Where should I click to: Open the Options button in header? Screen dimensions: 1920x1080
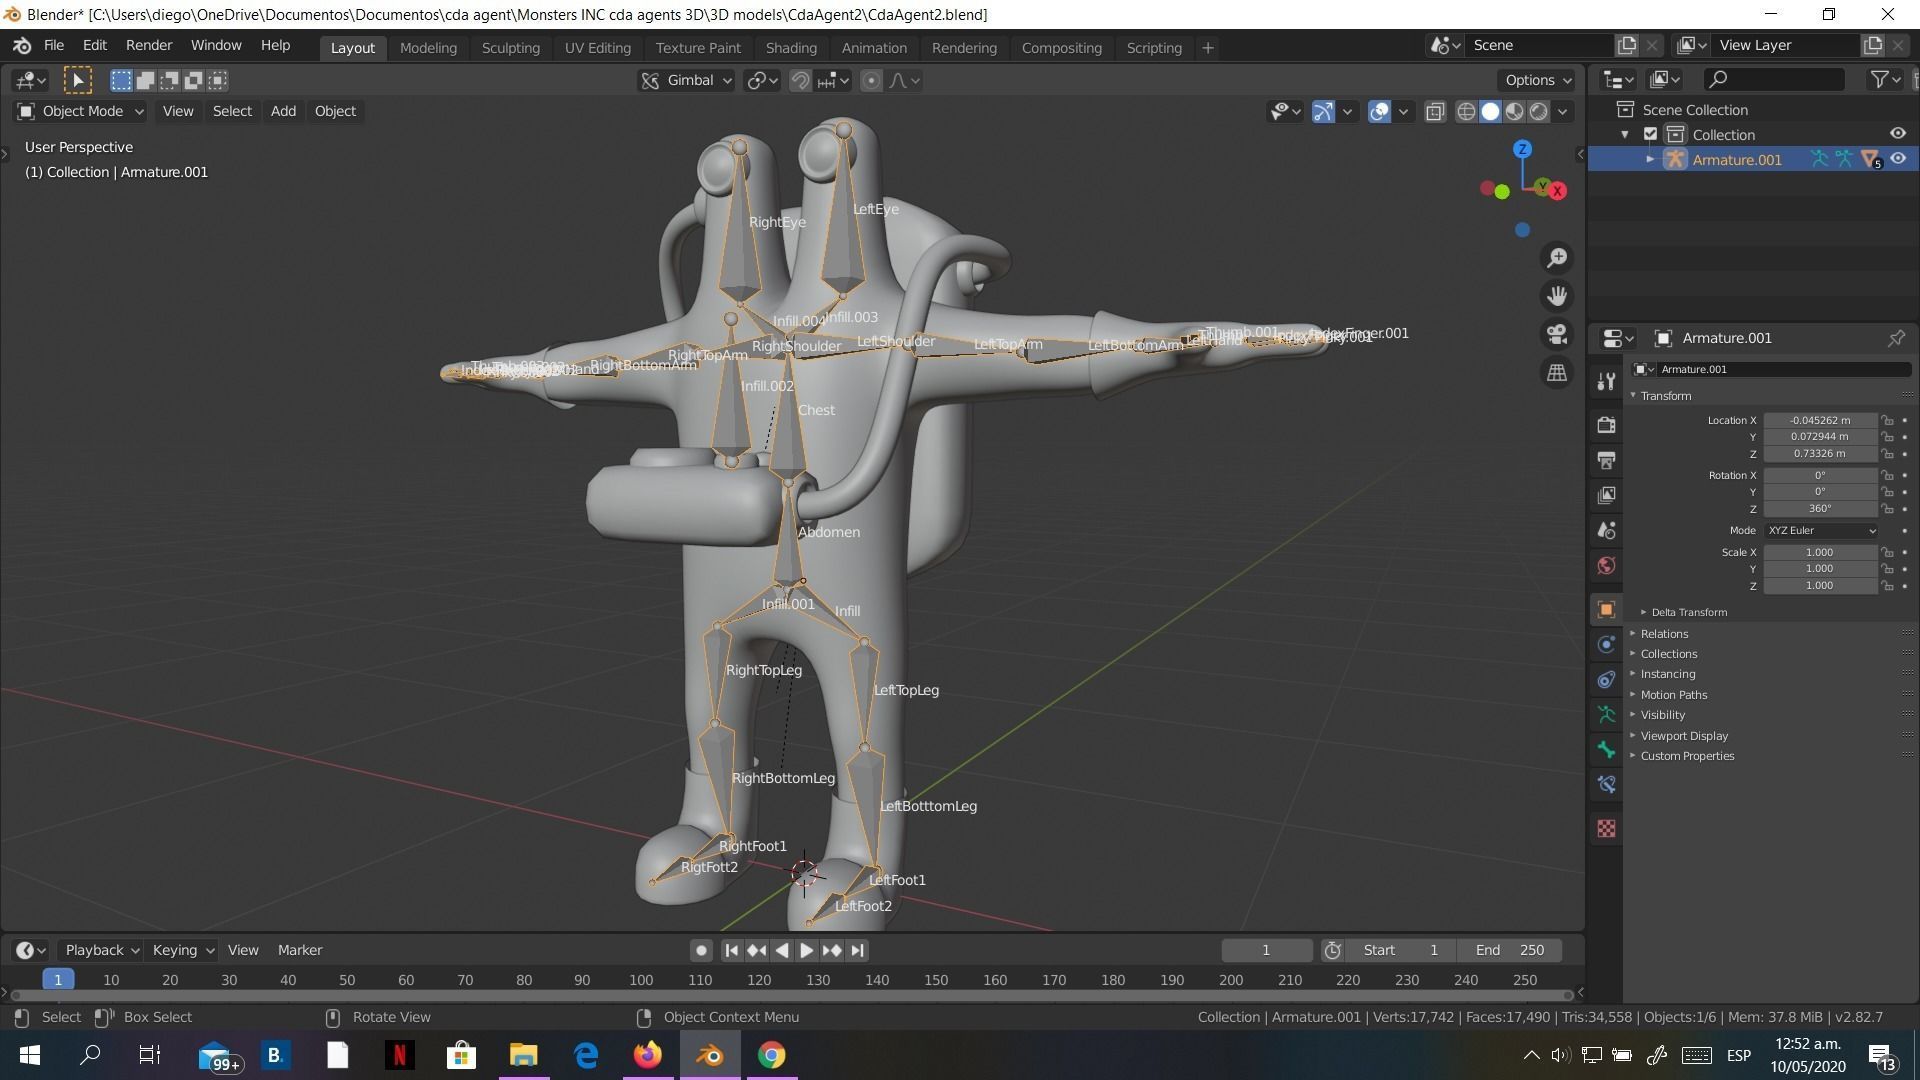[1537, 80]
